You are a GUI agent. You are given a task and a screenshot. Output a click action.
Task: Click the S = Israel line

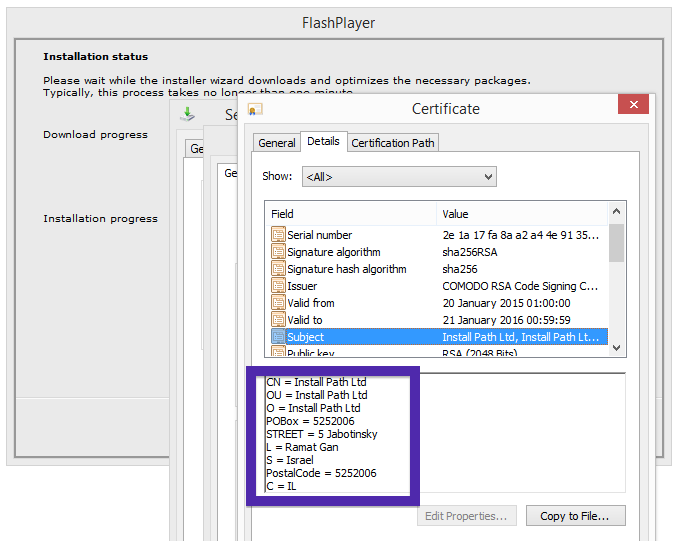tap(290, 460)
